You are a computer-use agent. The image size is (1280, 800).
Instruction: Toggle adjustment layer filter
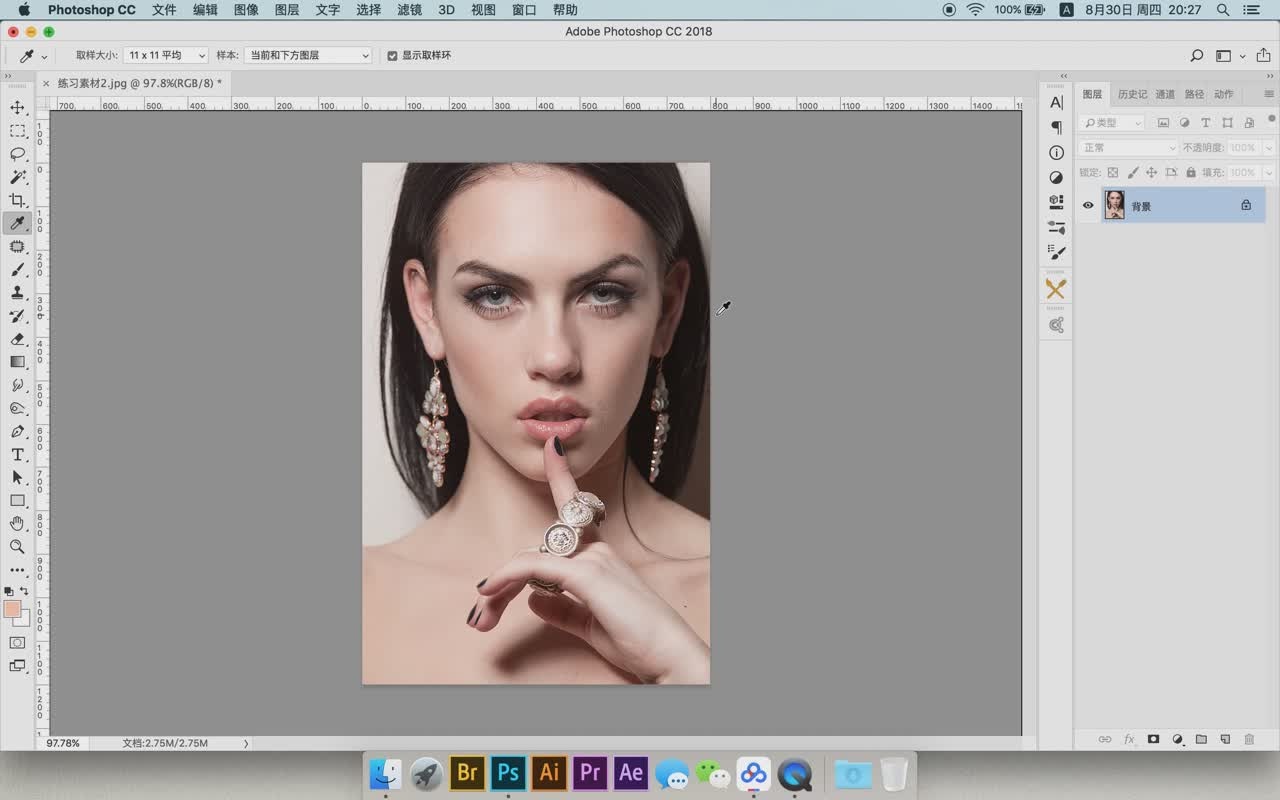tap(1184, 123)
